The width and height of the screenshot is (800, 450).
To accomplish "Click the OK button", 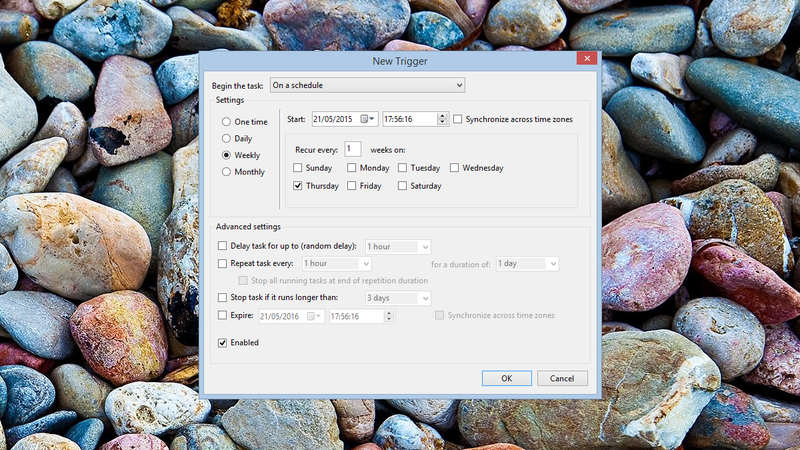I will pos(507,379).
